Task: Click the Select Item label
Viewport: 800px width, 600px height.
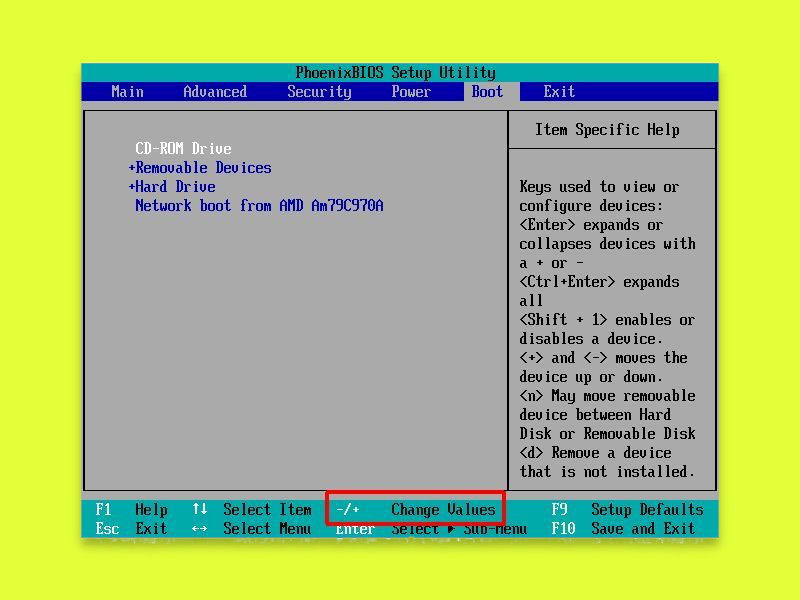Action: point(267,510)
